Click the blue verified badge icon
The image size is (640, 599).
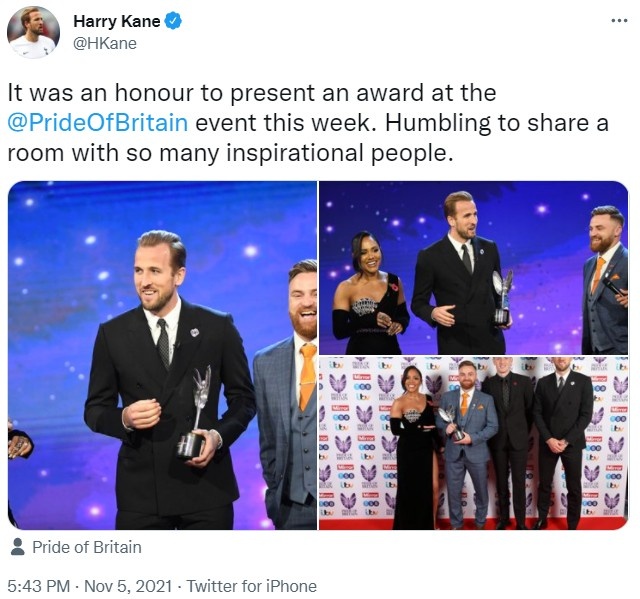click(173, 21)
